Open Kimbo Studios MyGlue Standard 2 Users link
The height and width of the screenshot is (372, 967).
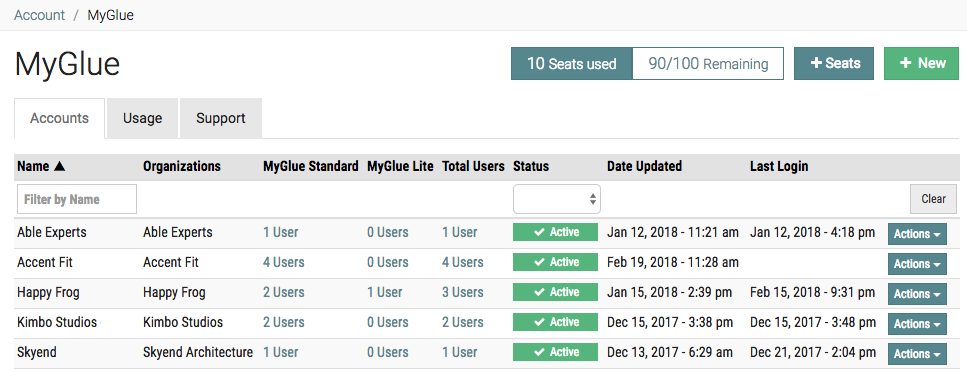(x=284, y=322)
